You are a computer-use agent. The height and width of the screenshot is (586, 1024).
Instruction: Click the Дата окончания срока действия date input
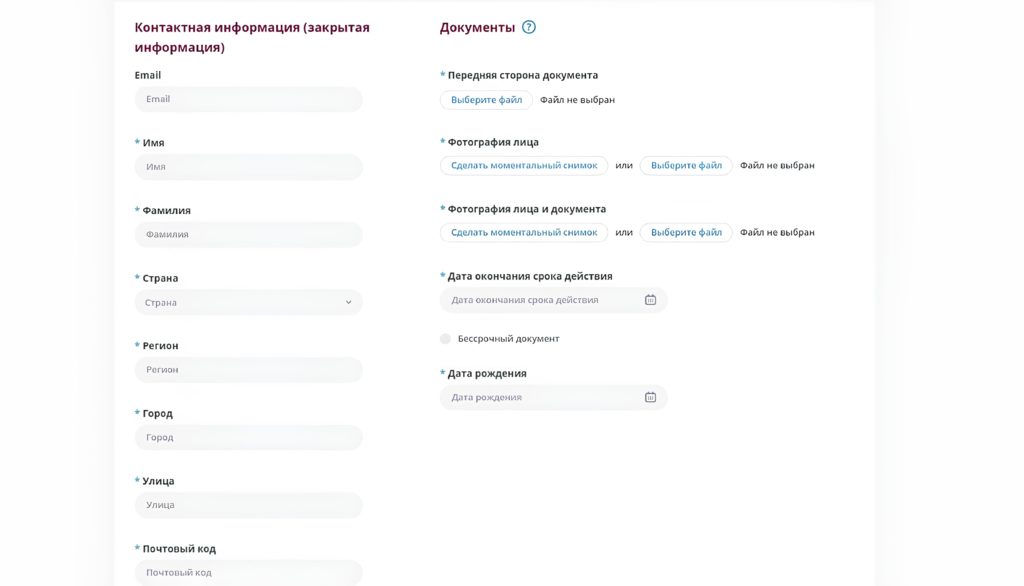click(540, 300)
